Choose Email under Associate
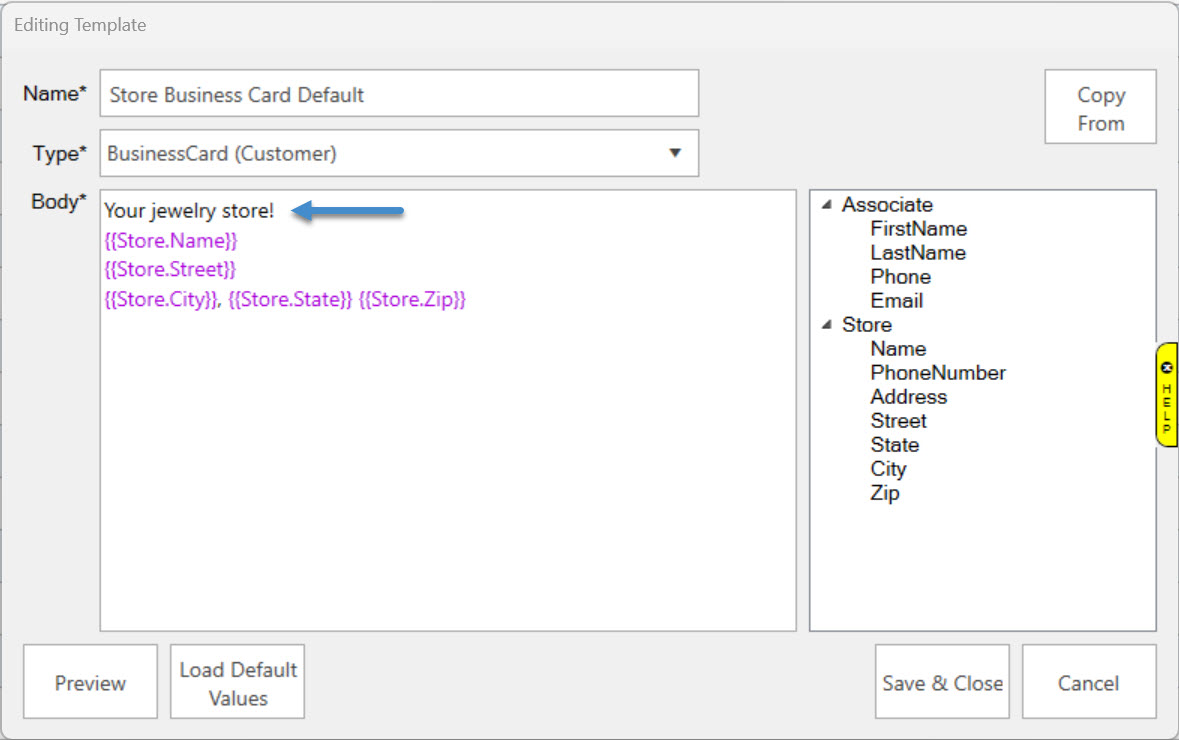This screenshot has width=1179, height=740. (x=896, y=301)
